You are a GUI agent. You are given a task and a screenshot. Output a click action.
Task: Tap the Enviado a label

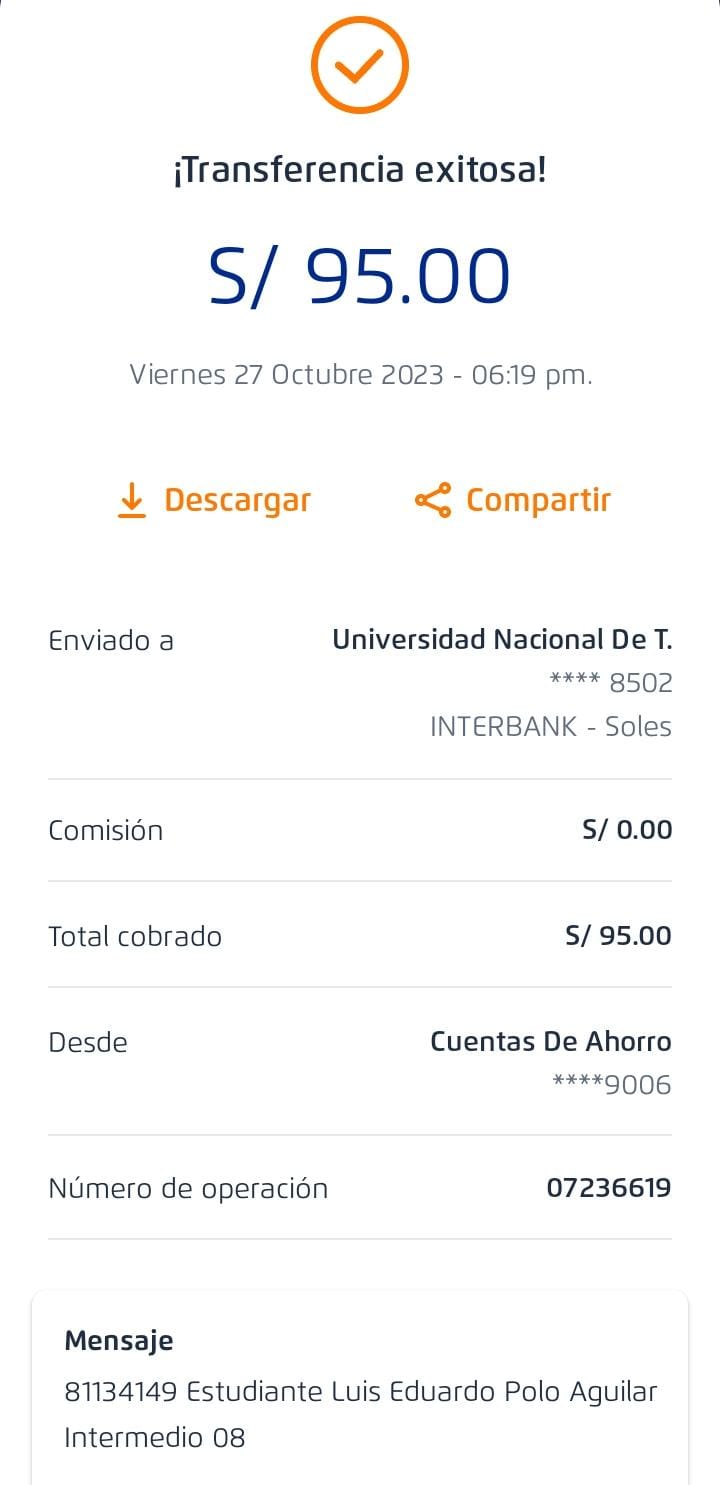(x=111, y=640)
